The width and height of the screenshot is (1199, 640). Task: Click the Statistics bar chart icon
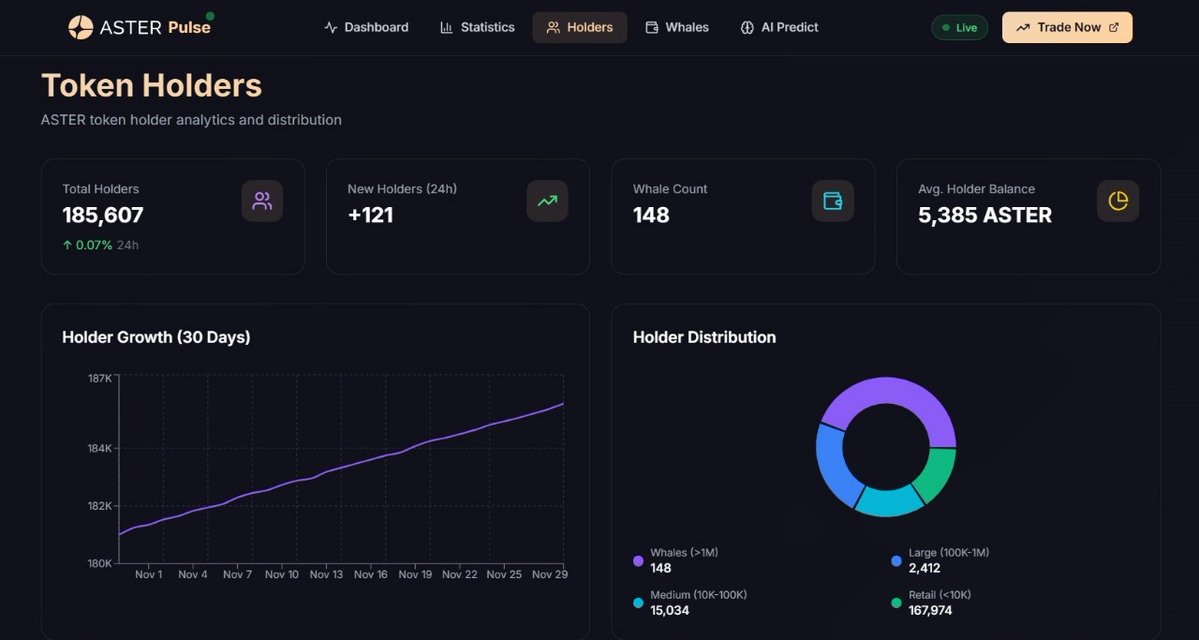(446, 27)
